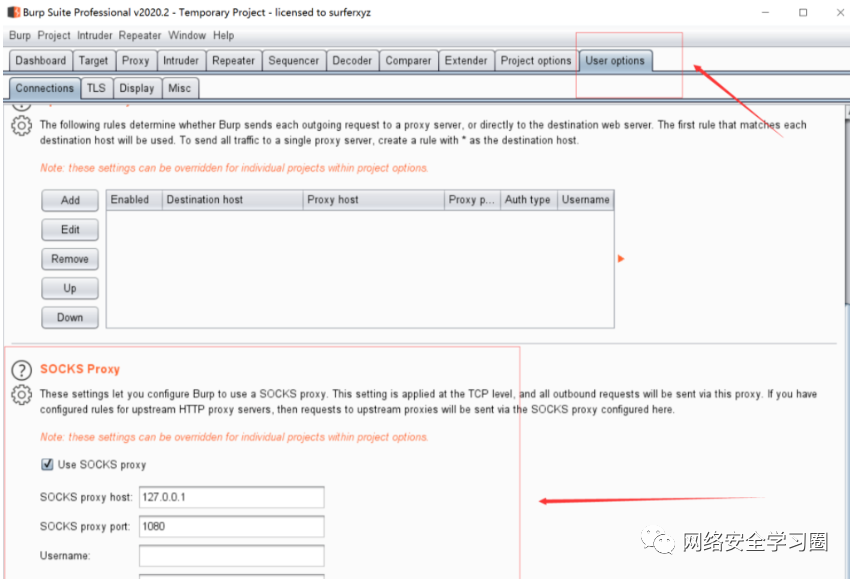
Task: Open the Repeater menu in menu bar
Action: [140, 35]
